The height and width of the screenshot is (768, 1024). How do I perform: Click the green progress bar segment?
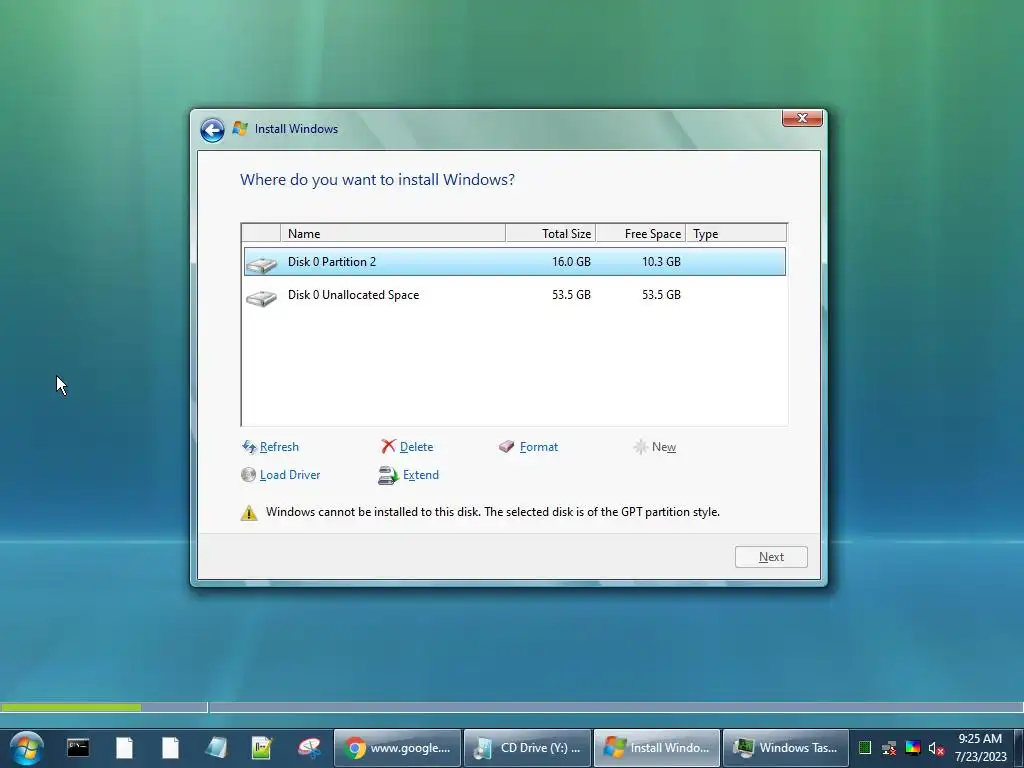(x=71, y=707)
